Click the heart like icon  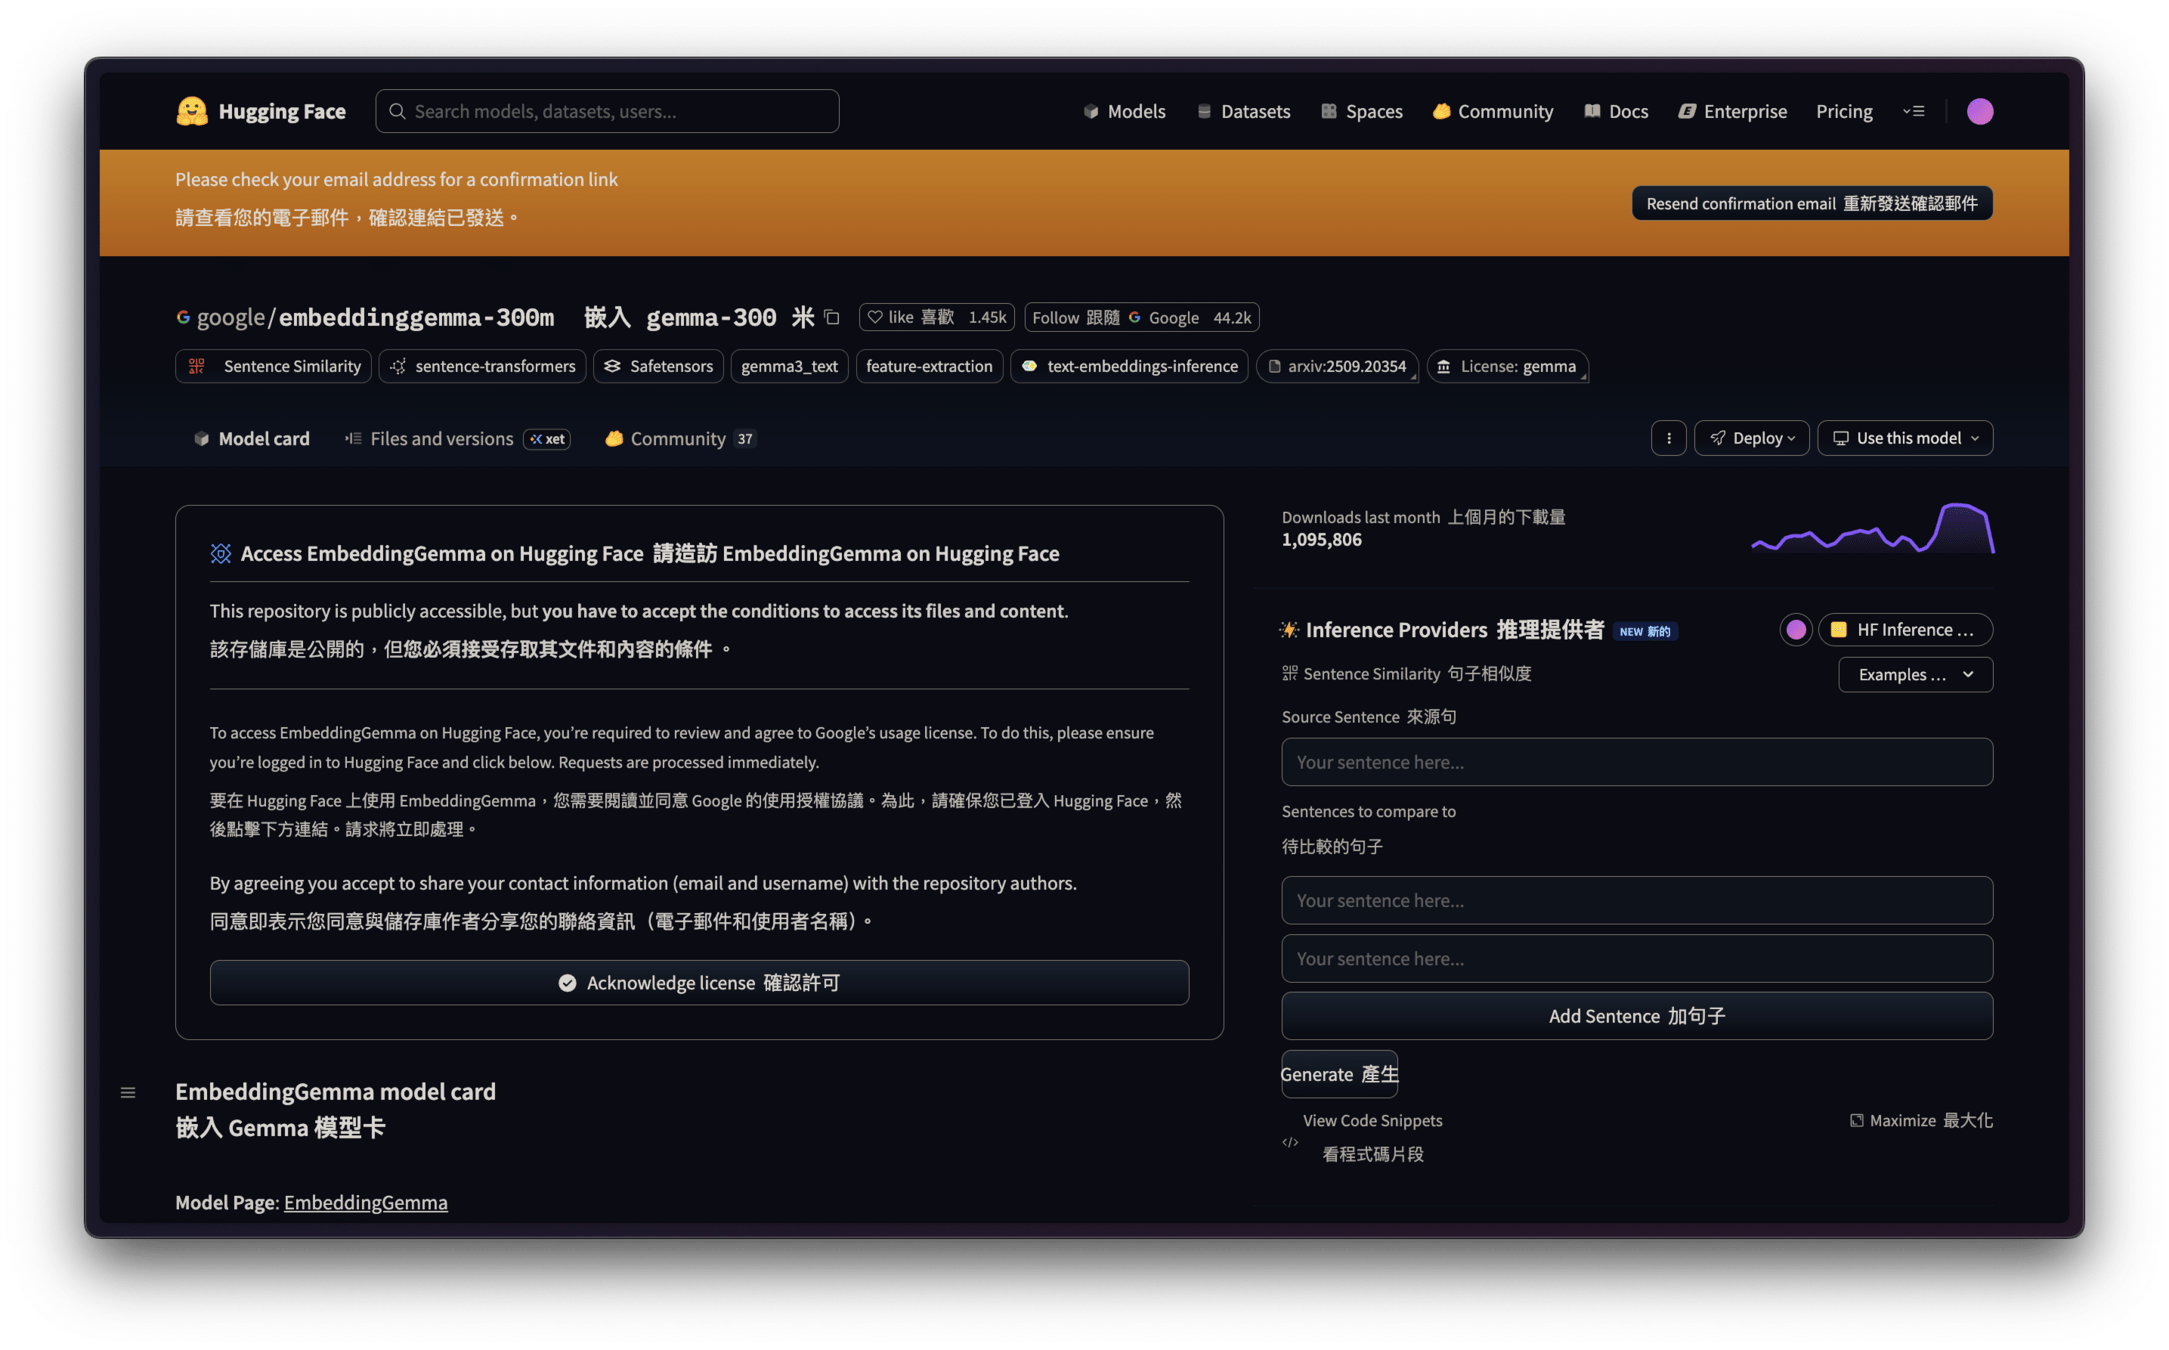(875, 317)
